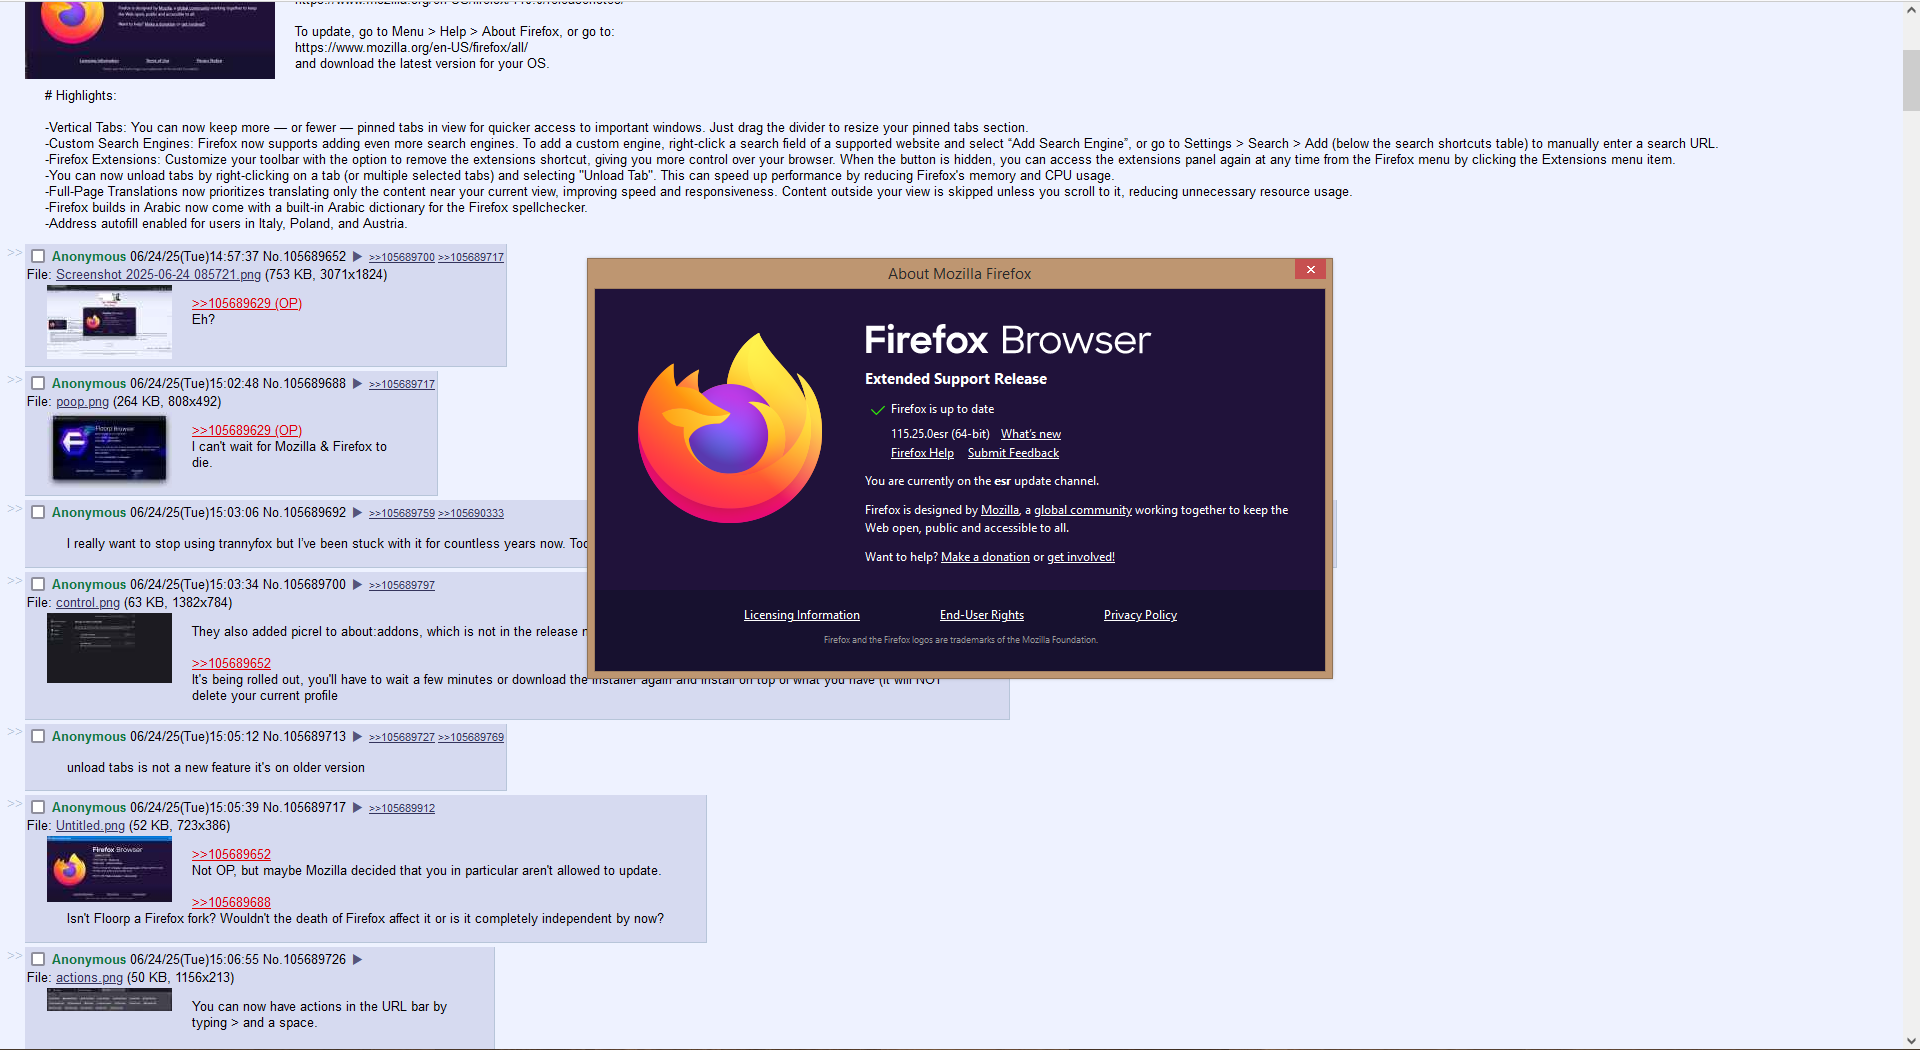Expand the OP Firefox image thumbnail at top
The height and width of the screenshot is (1050, 1920).
(150, 39)
